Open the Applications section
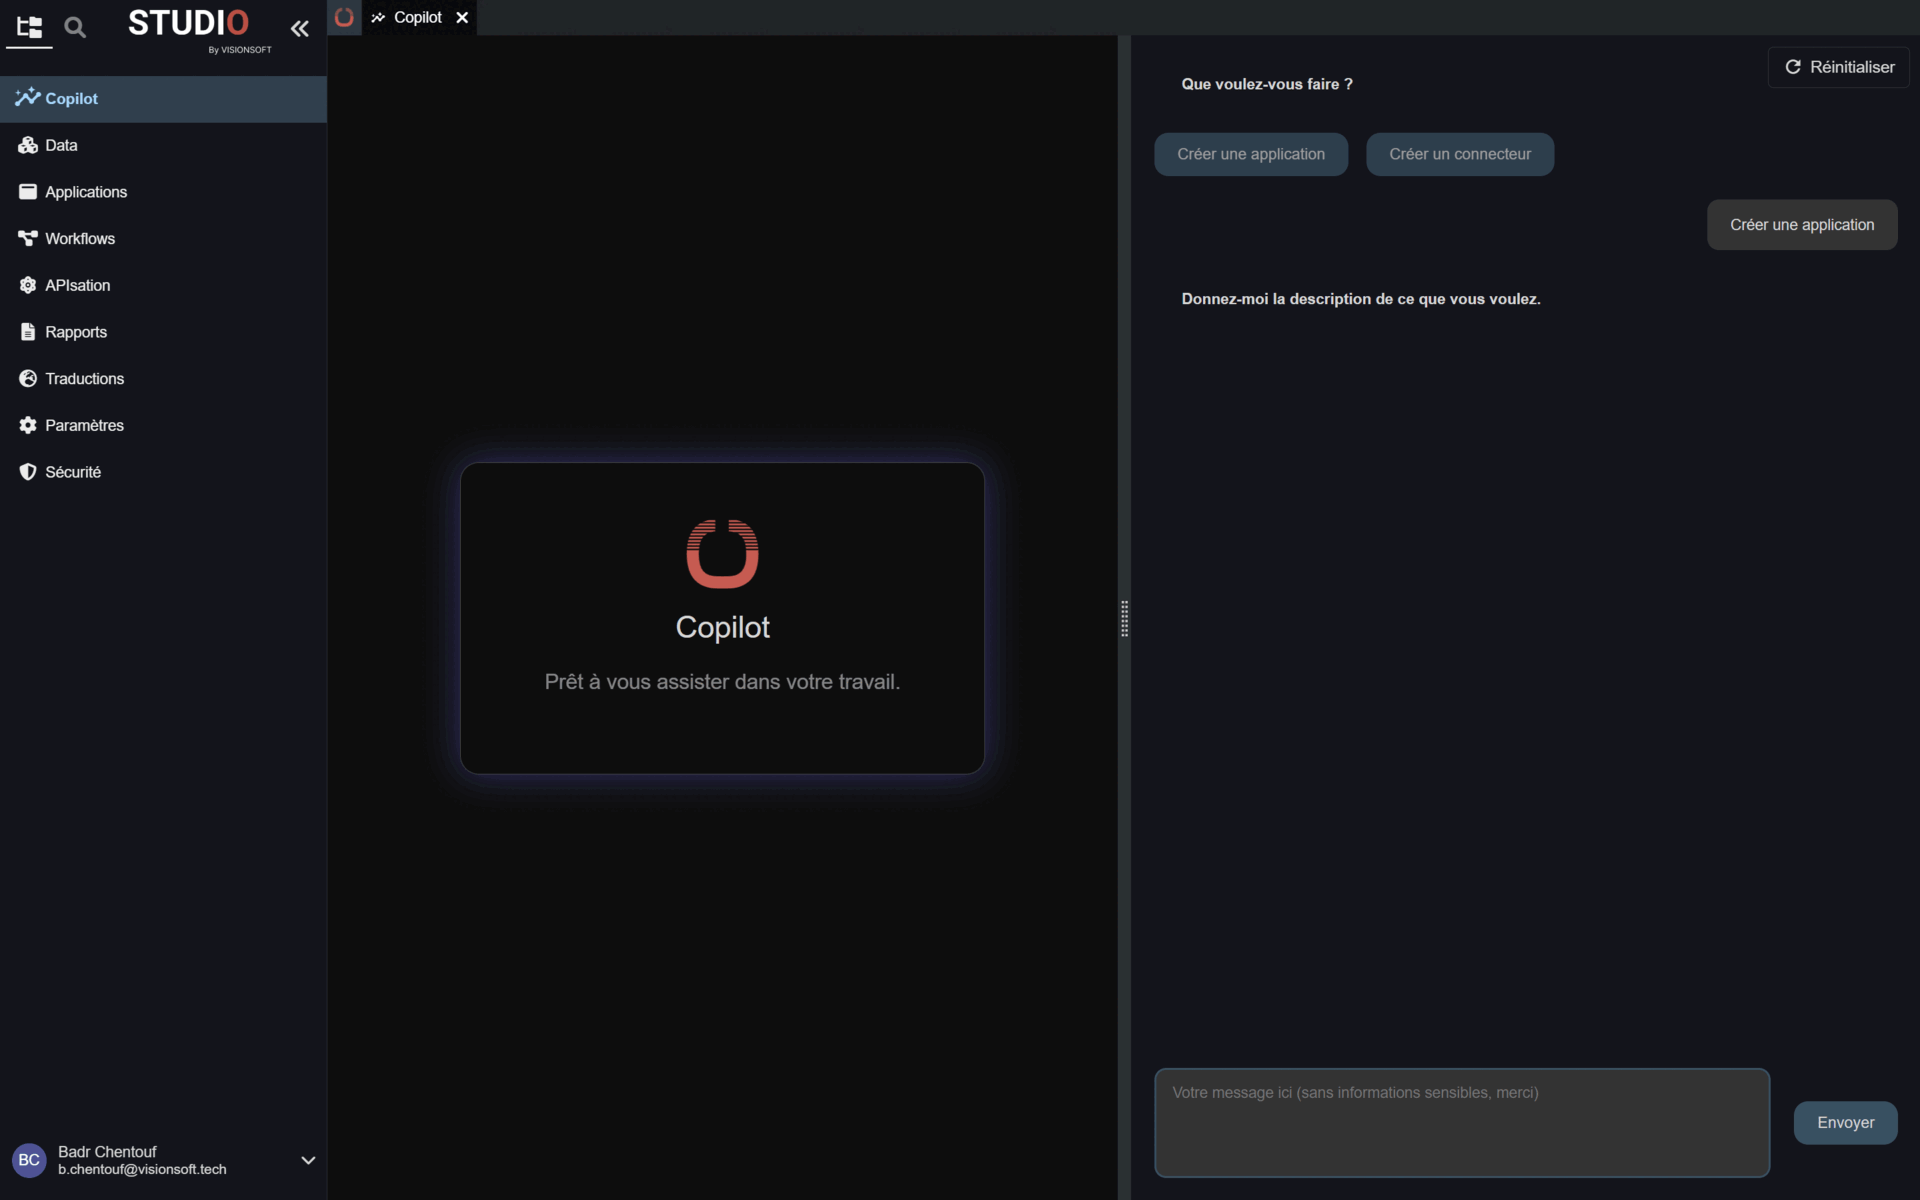The width and height of the screenshot is (1920, 1200). pos(86,192)
